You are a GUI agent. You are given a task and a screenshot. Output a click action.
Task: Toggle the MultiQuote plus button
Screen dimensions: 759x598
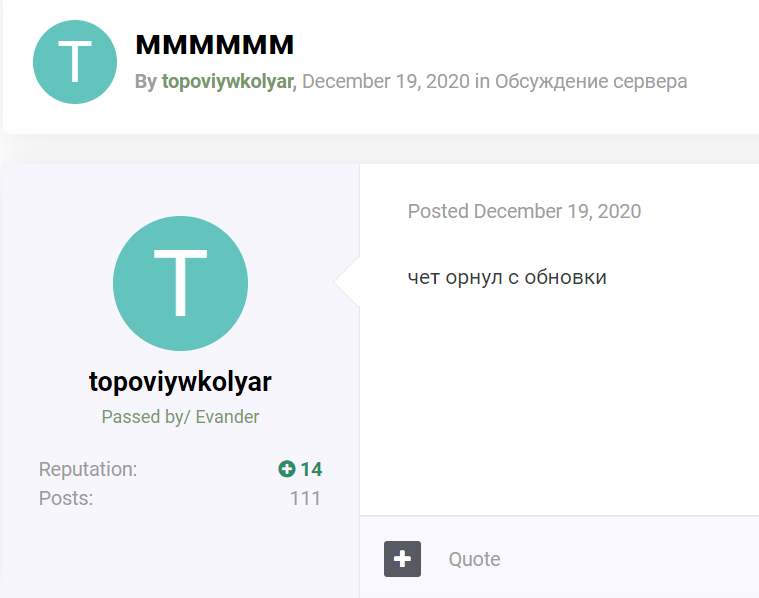pyautogui.click(x=402, y=559)
